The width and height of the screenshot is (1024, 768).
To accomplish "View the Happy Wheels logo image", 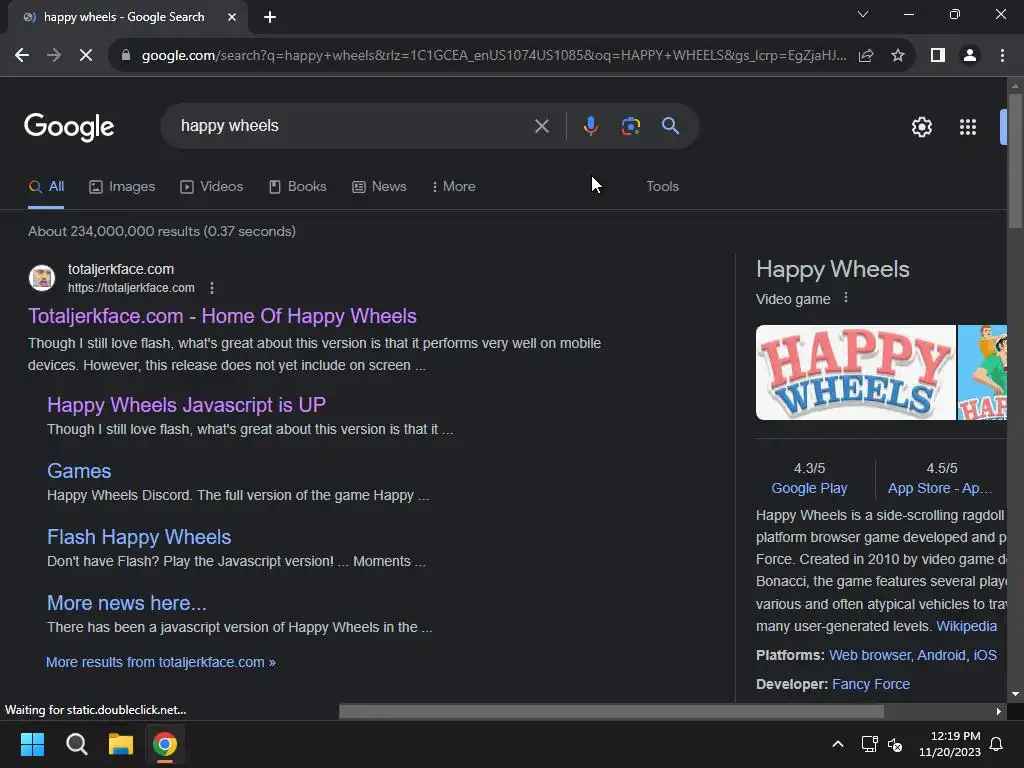I will (856, 372).
